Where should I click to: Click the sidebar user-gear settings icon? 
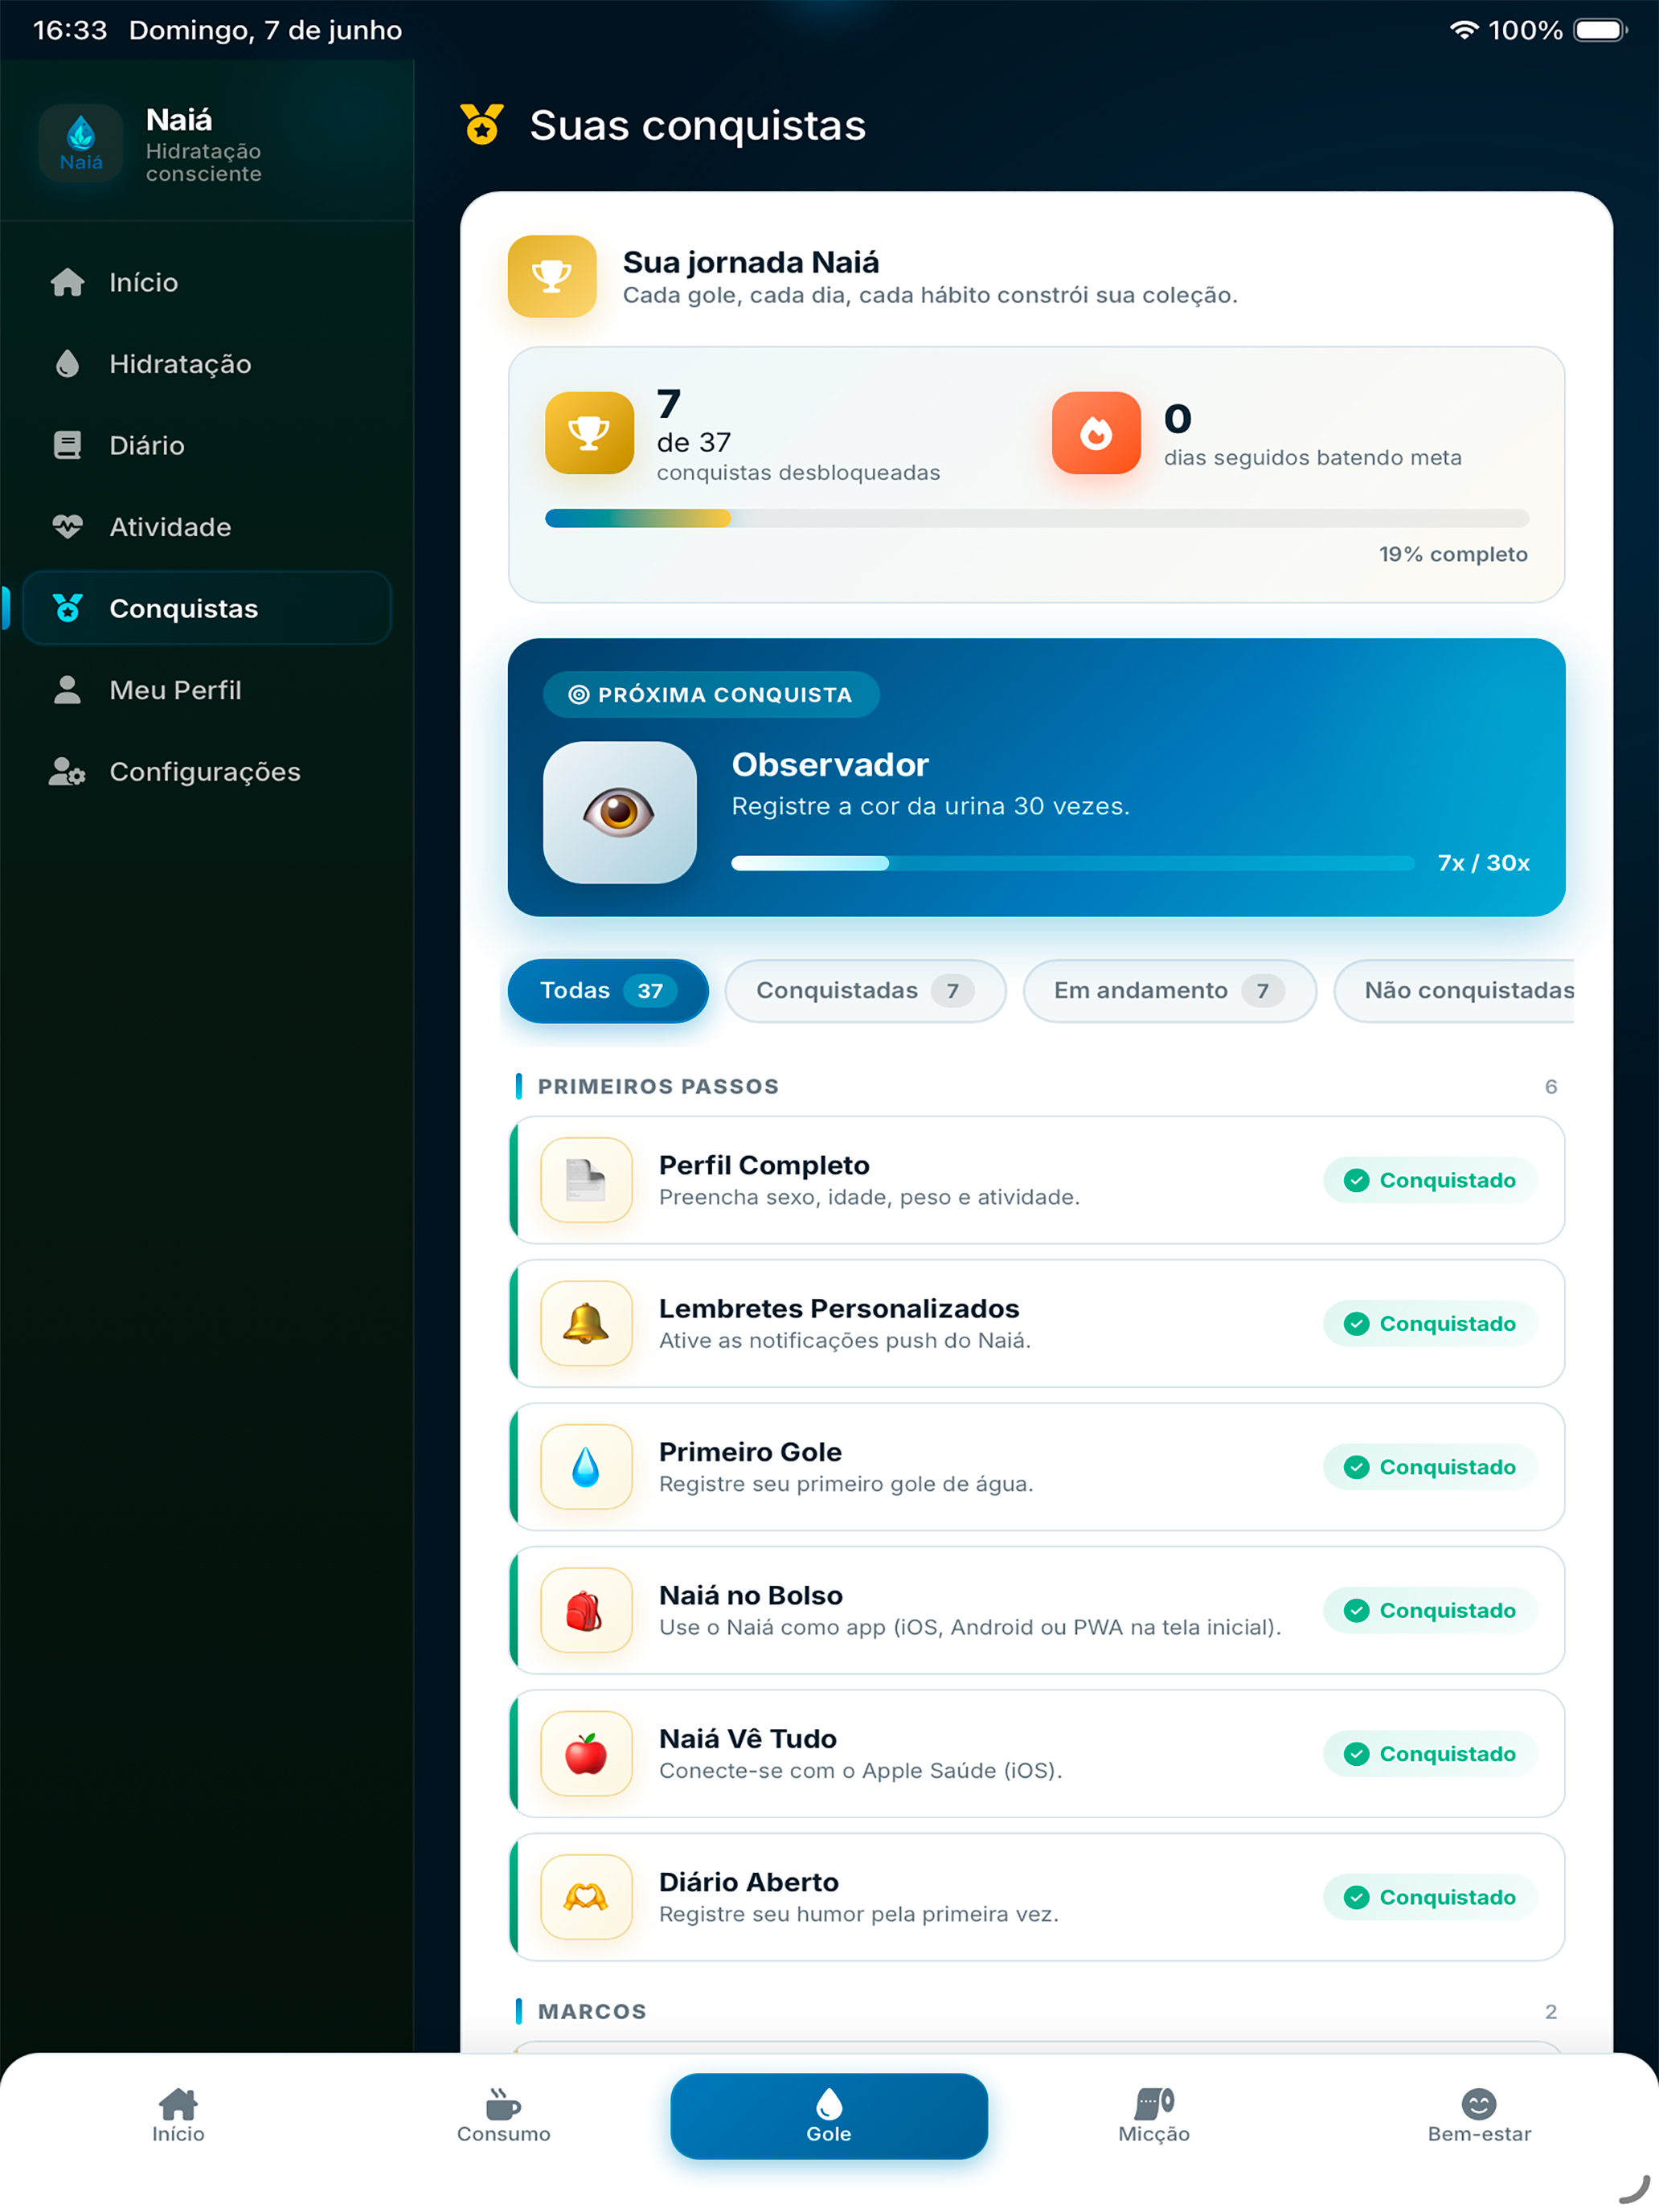(67, 772)
